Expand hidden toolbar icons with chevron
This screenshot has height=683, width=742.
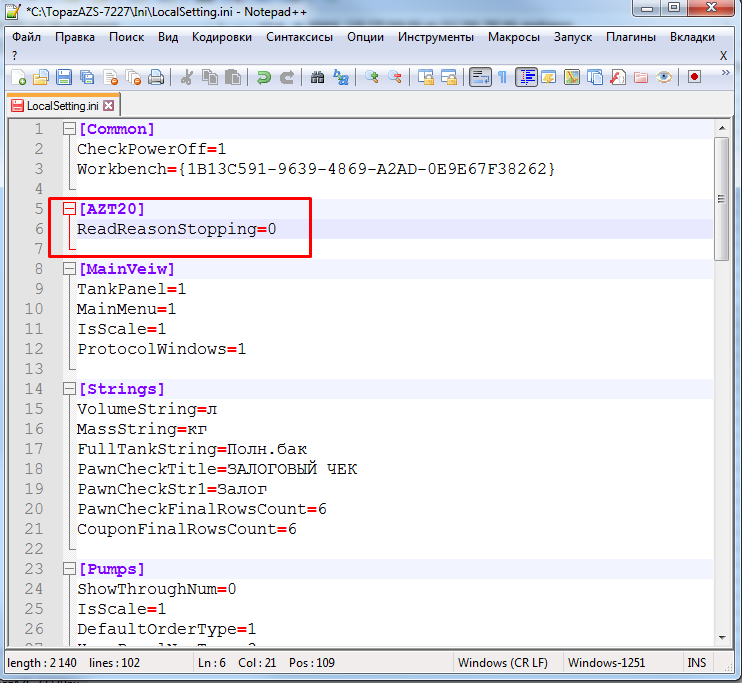coord(725,72)
